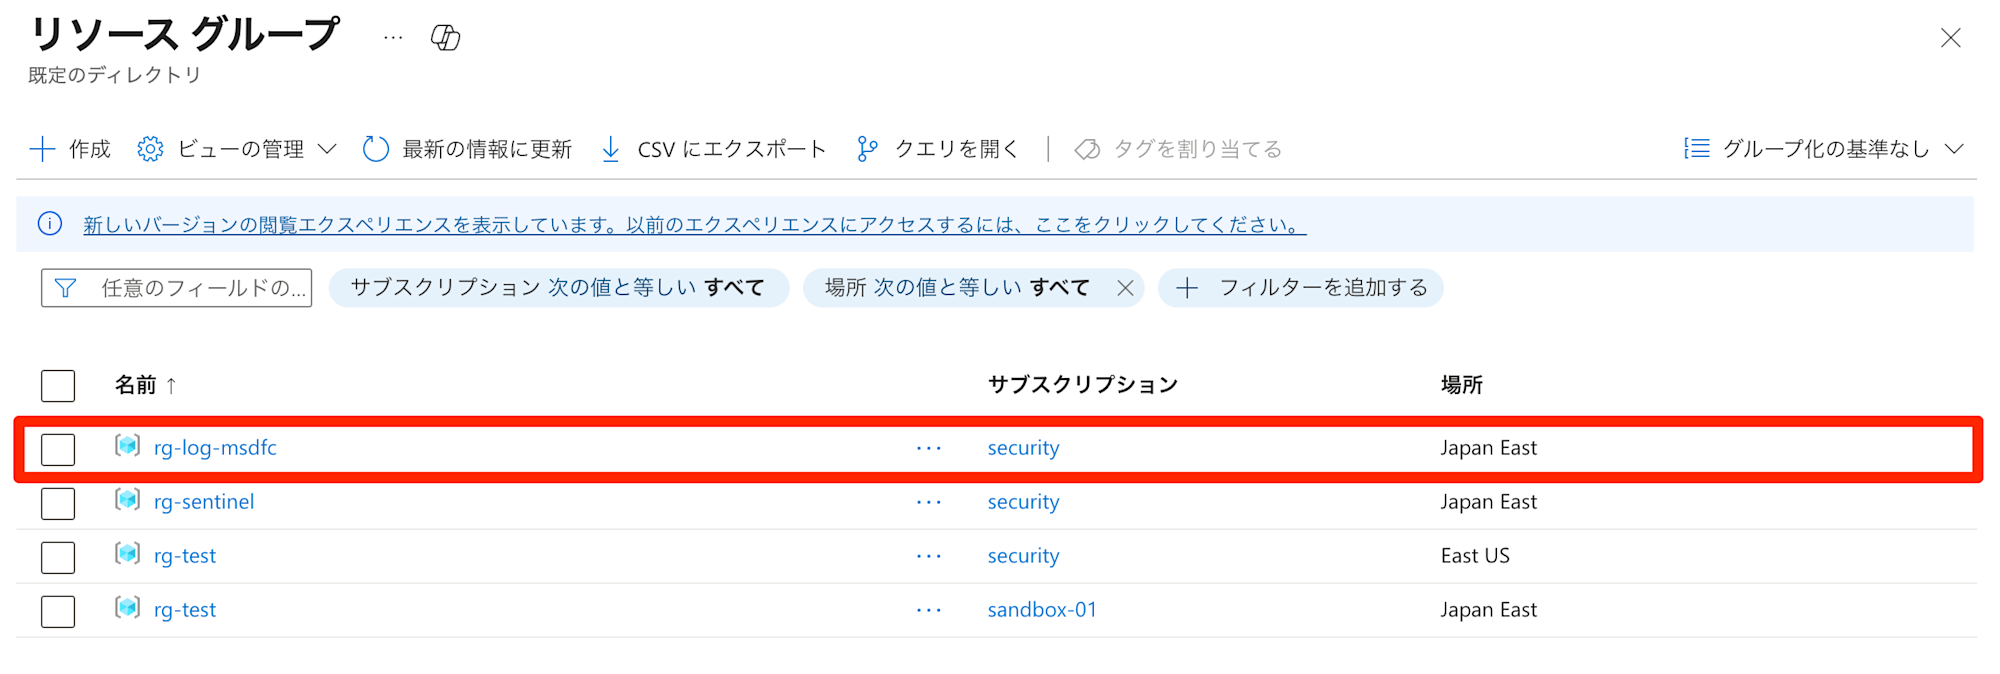Select the rg-sentinel row checkbox
Image resolution: width=2000 pixels, height=674 pixels.
point(58,503)
